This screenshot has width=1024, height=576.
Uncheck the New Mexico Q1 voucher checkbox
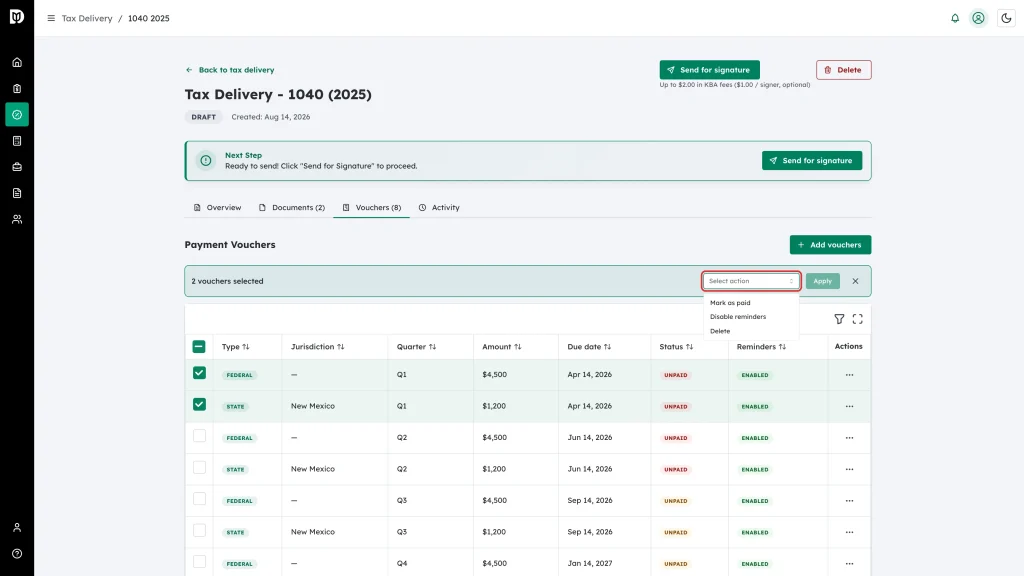[199, 404]
